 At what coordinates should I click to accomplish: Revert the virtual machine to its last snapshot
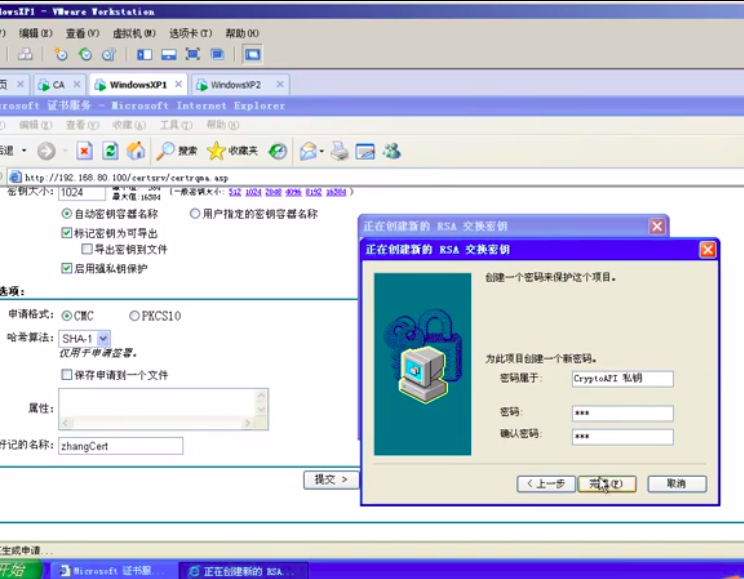tap(85, 55)
